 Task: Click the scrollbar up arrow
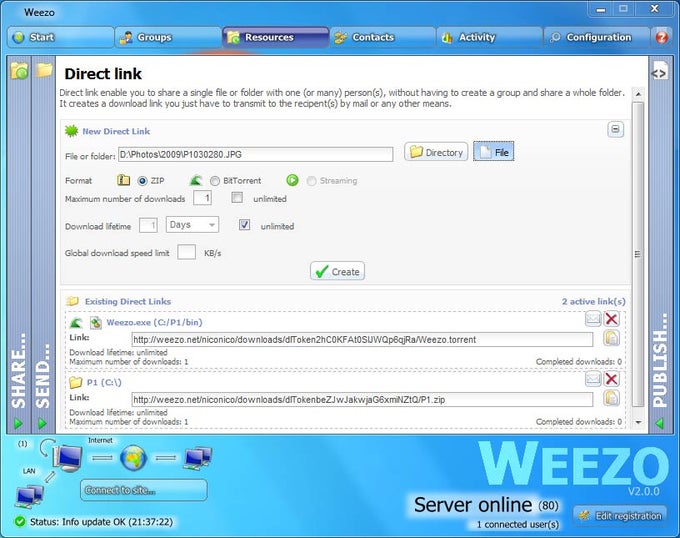click(638, 94)
